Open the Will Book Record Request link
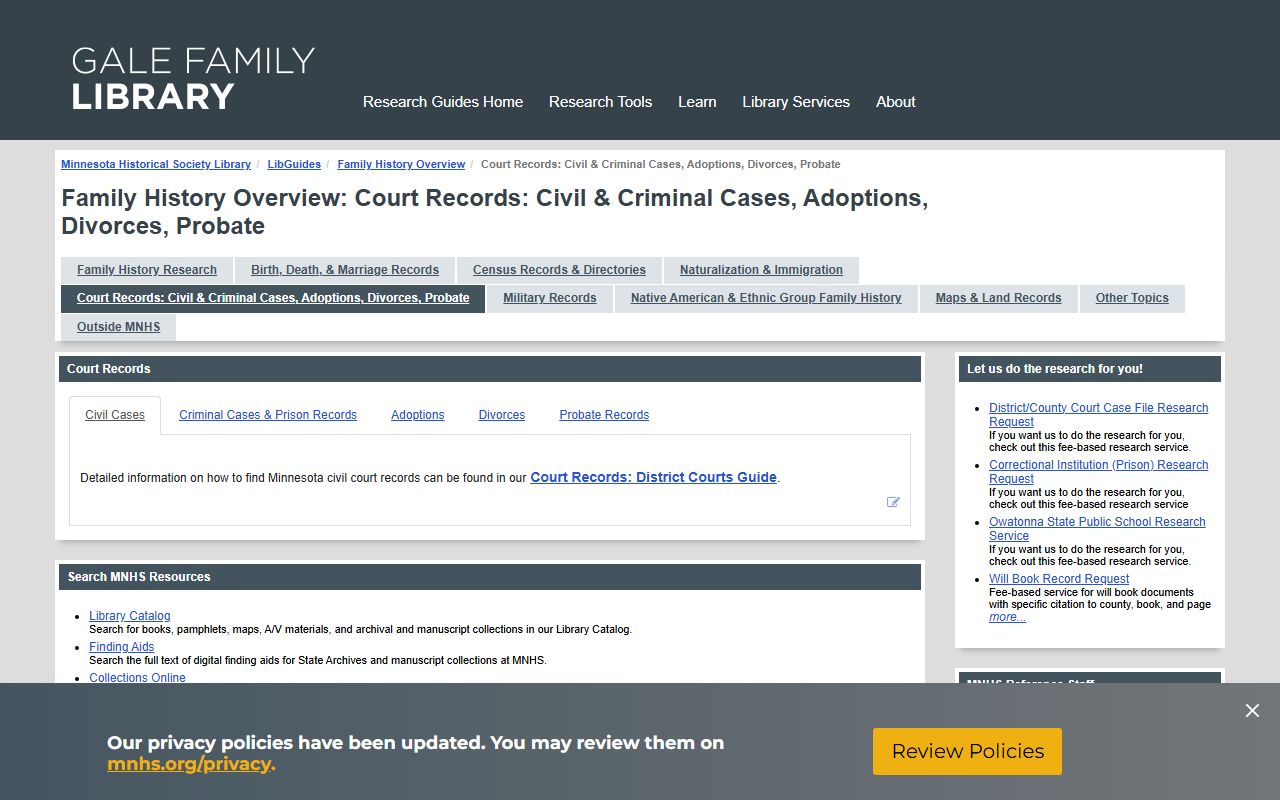Viewport: 1280px width, 800px height. [1059, 579]
